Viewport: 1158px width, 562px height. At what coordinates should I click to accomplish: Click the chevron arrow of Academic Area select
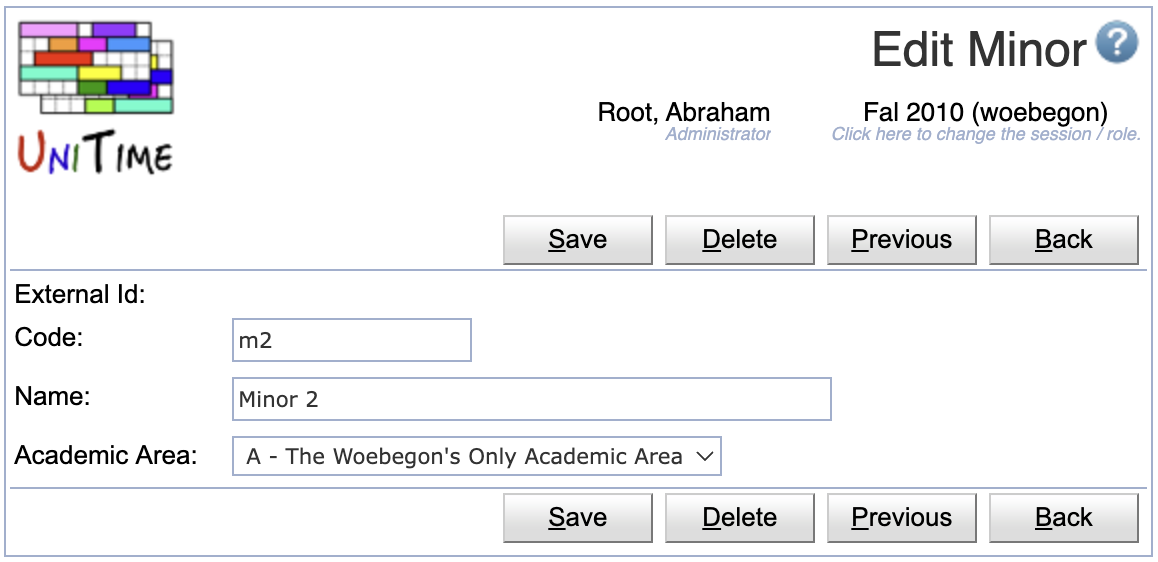(705, 456)
